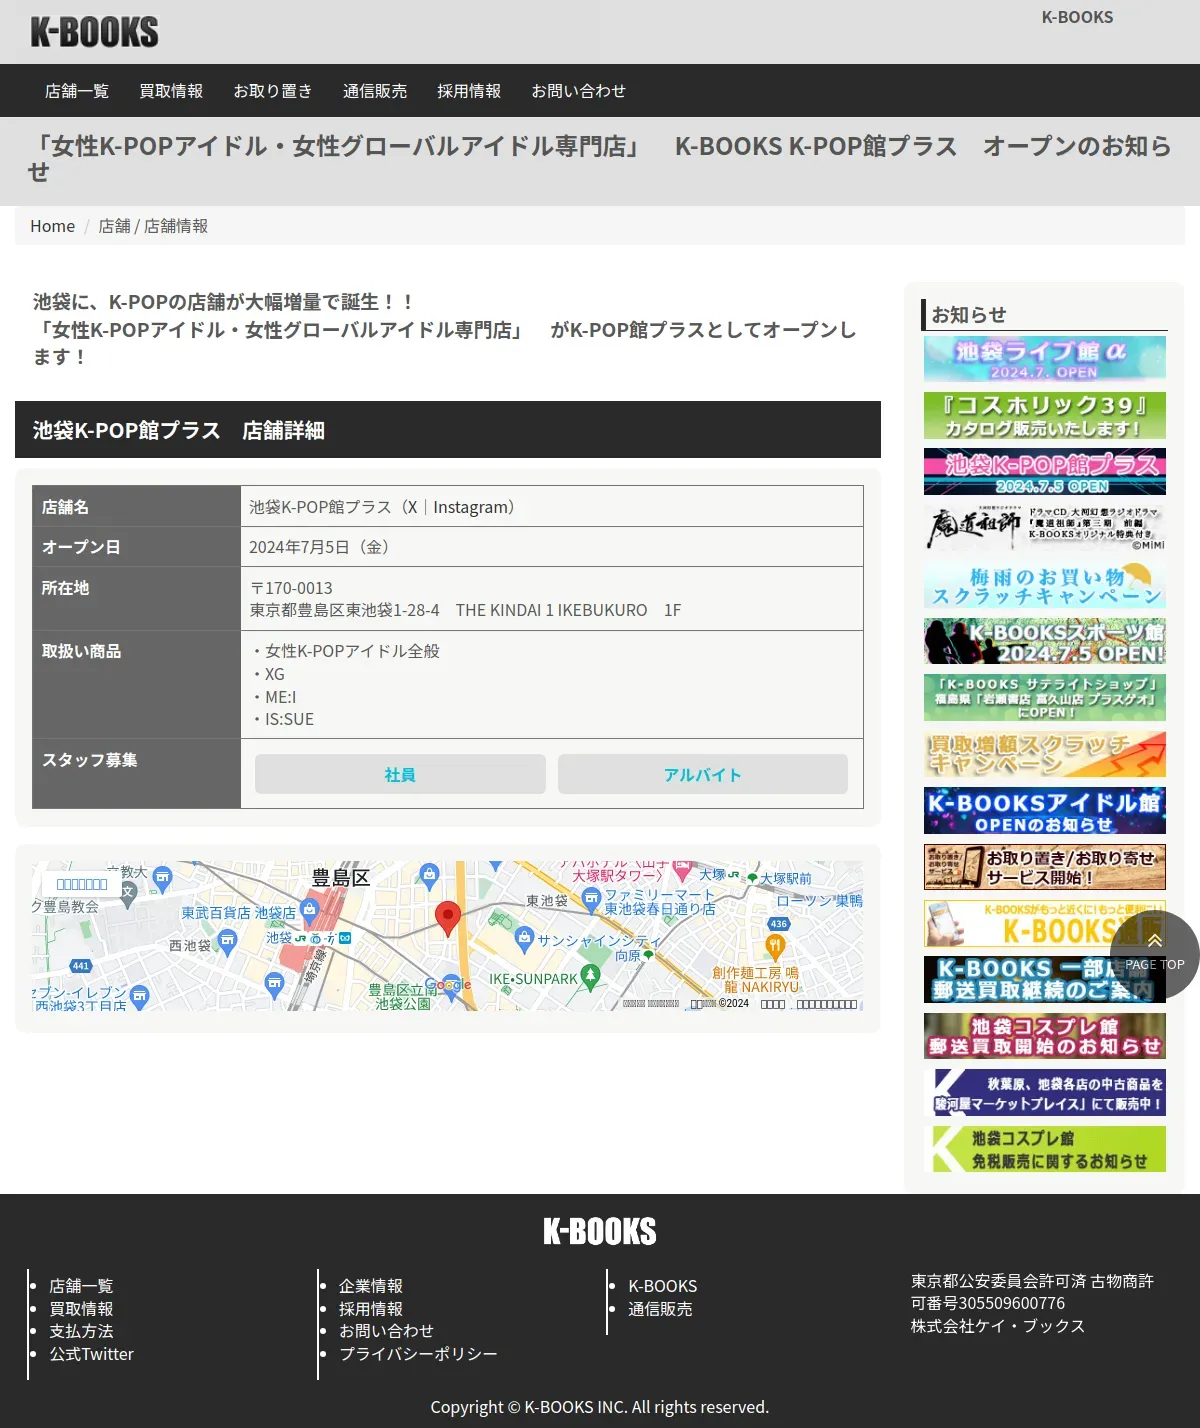Open 通信販売 in navigation bar
Viewport: 1200px width, 1428px height.
pos(375,91)
